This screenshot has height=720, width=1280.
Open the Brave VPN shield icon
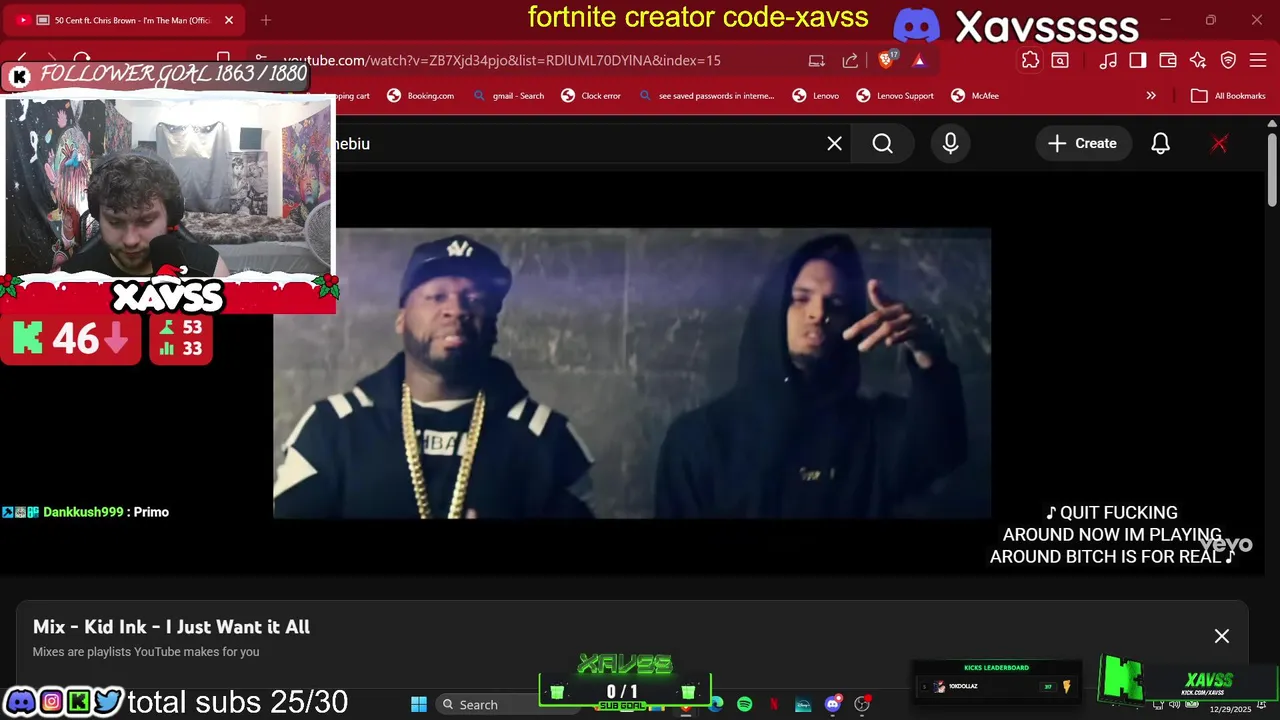1229,60
